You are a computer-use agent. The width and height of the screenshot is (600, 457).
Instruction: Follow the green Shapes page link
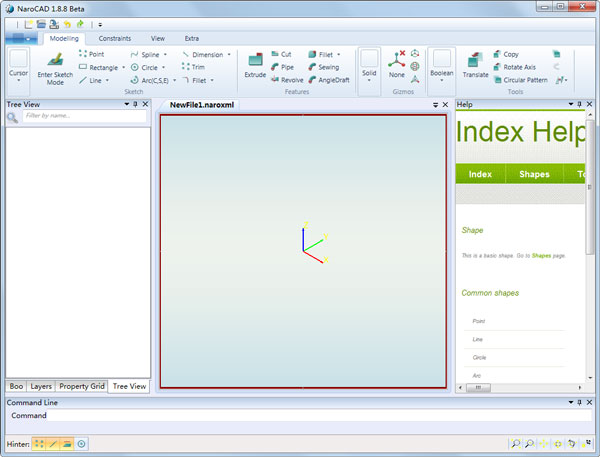(x=541, y=256)
